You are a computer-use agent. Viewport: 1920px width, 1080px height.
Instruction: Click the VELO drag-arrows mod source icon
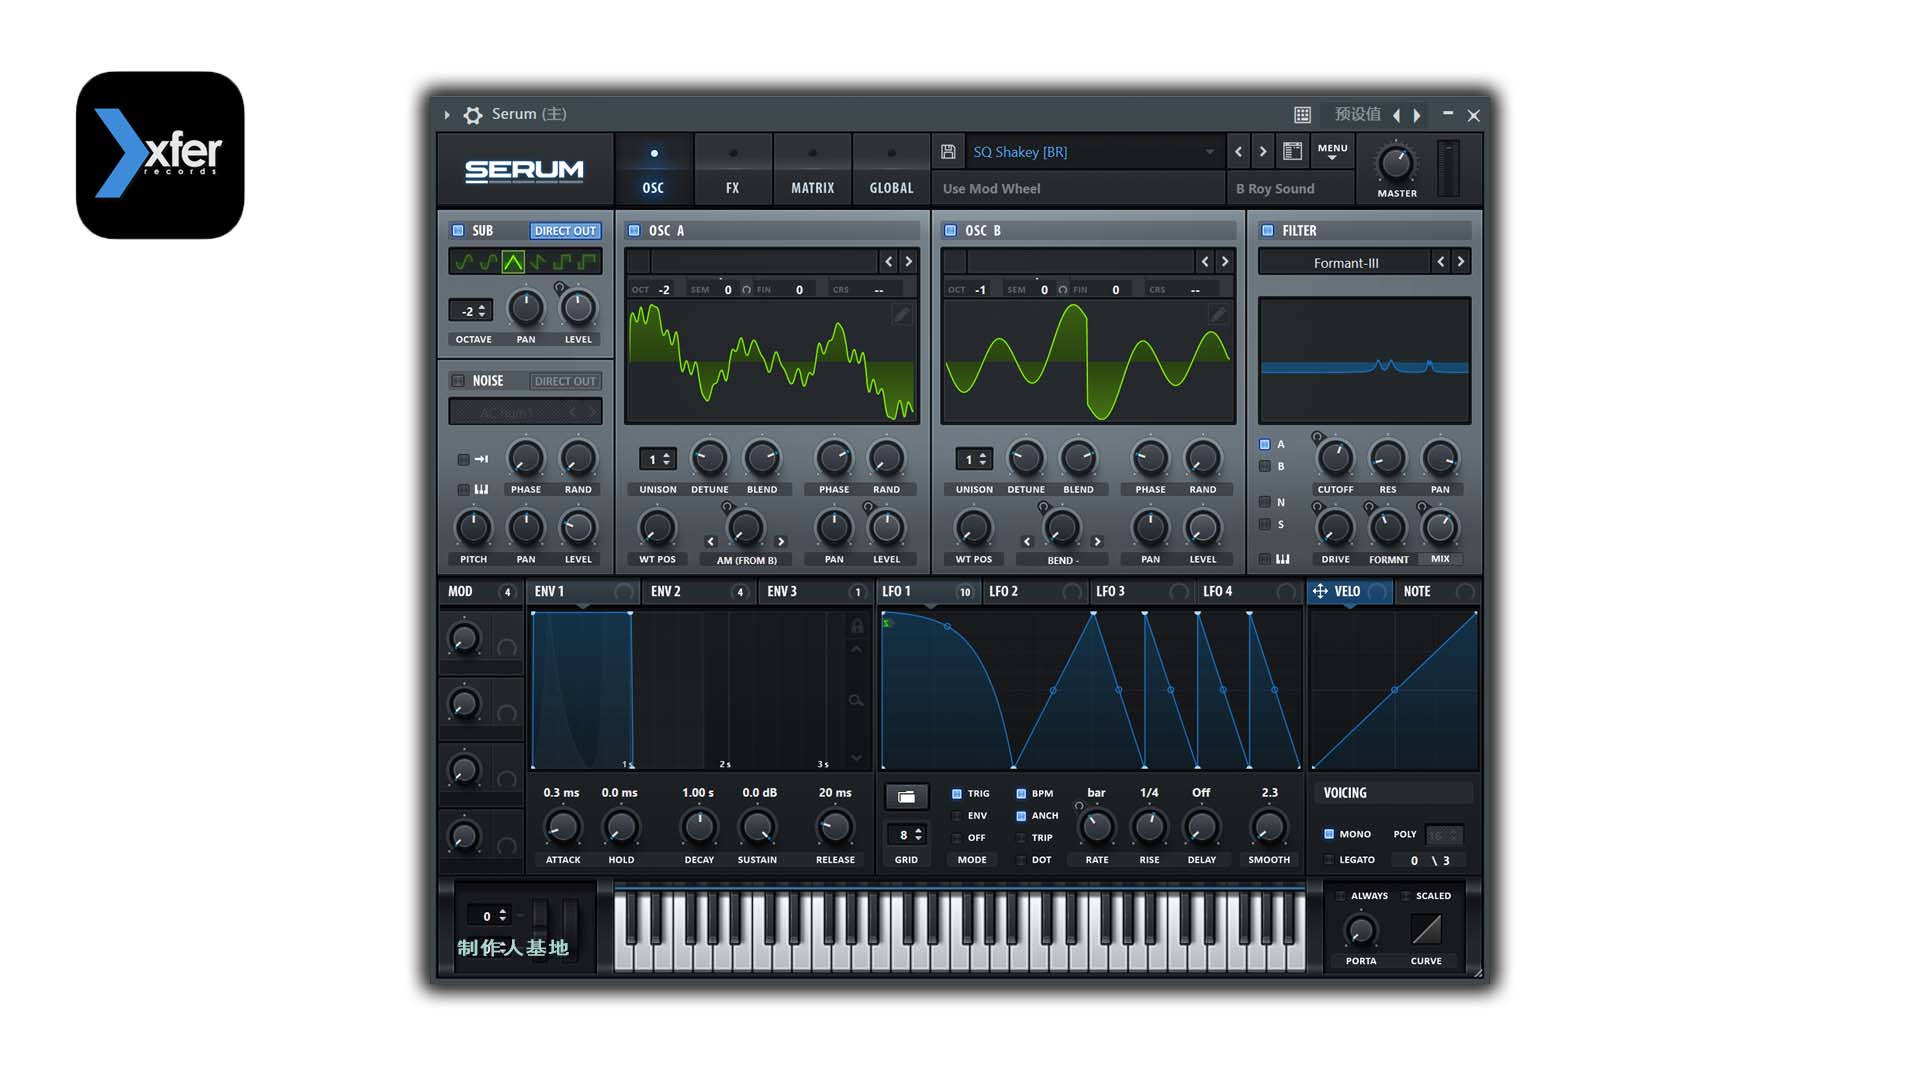pyautogui.click(x=1320, y=591)
